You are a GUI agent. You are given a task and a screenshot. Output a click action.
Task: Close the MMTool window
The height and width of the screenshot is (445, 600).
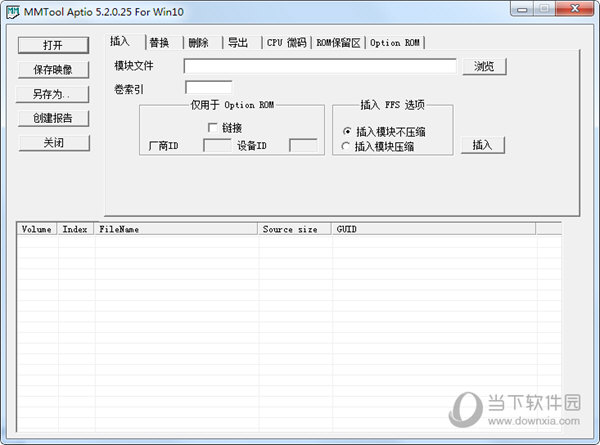pyautogui.click(x=574, y=9)
